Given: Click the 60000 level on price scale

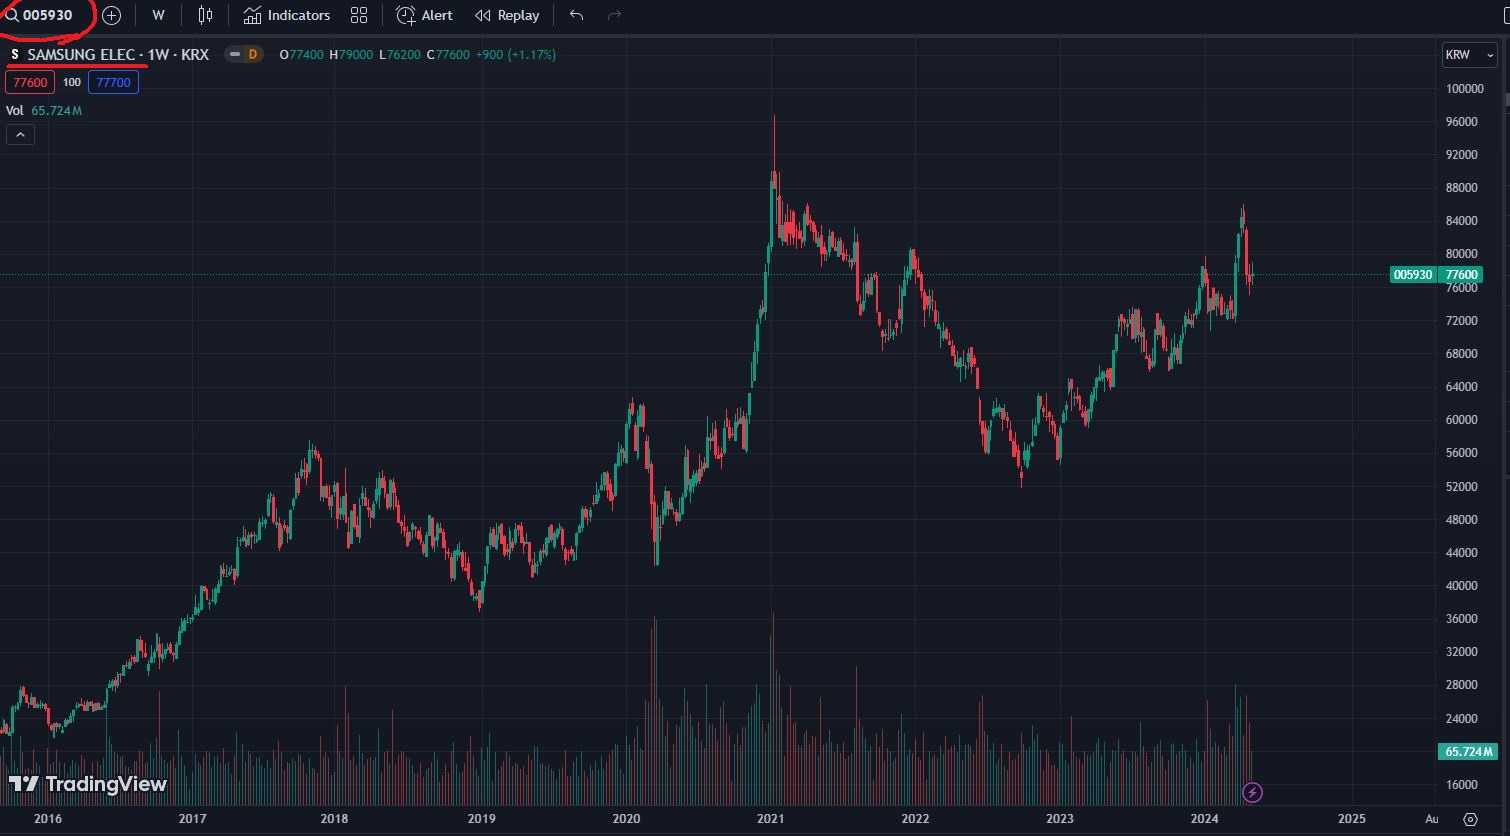Looking at the screenshot, I should tap(1463, 419).
